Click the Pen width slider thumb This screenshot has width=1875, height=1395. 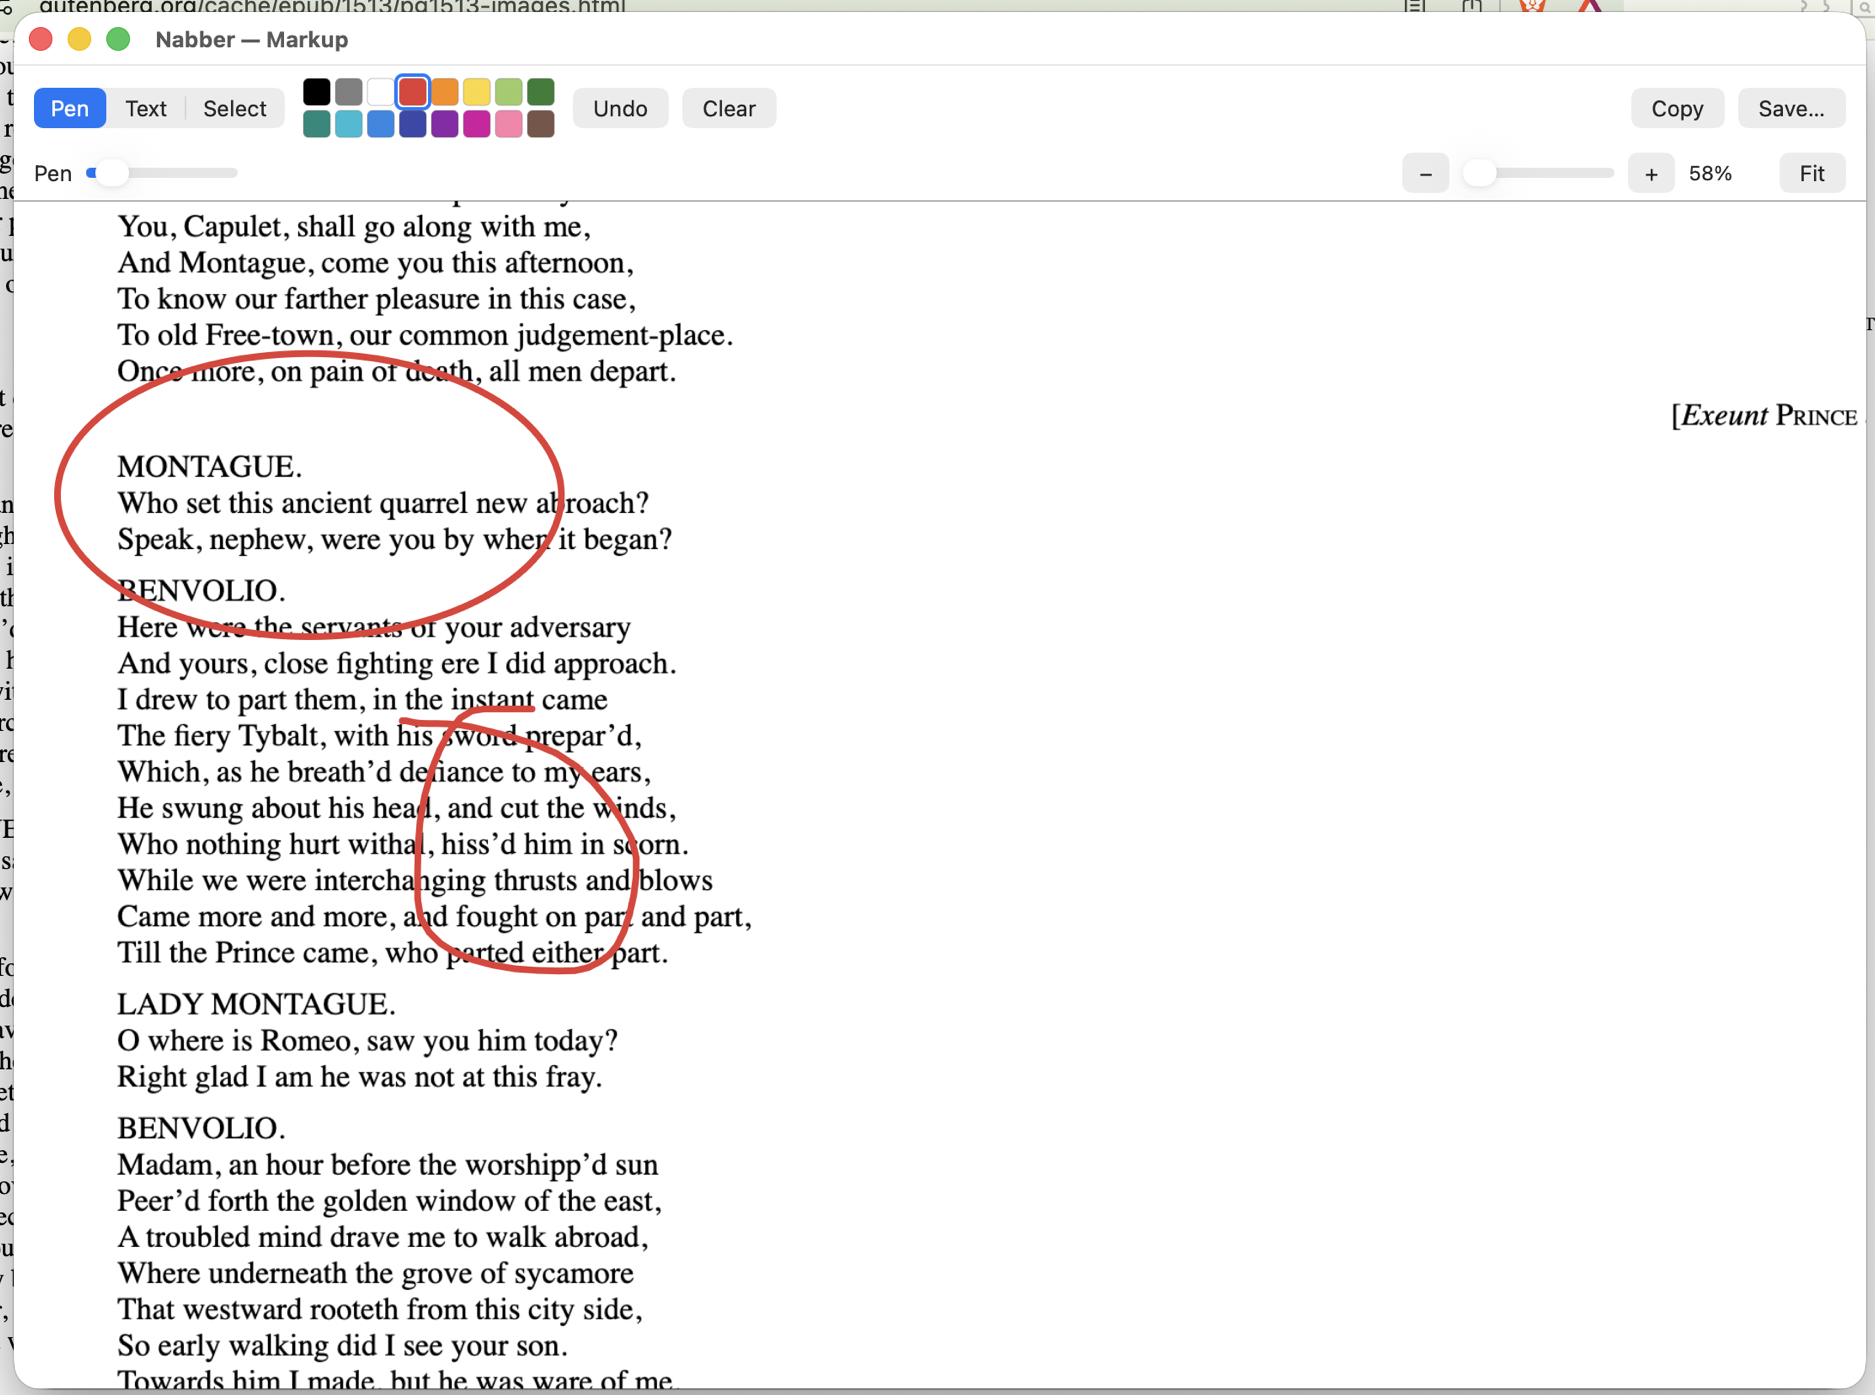click(111, 173)
